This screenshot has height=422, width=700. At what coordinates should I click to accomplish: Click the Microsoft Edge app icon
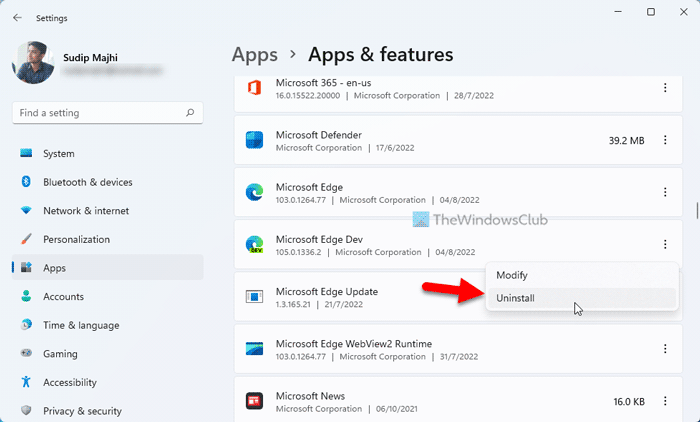(x=254, y=192)
